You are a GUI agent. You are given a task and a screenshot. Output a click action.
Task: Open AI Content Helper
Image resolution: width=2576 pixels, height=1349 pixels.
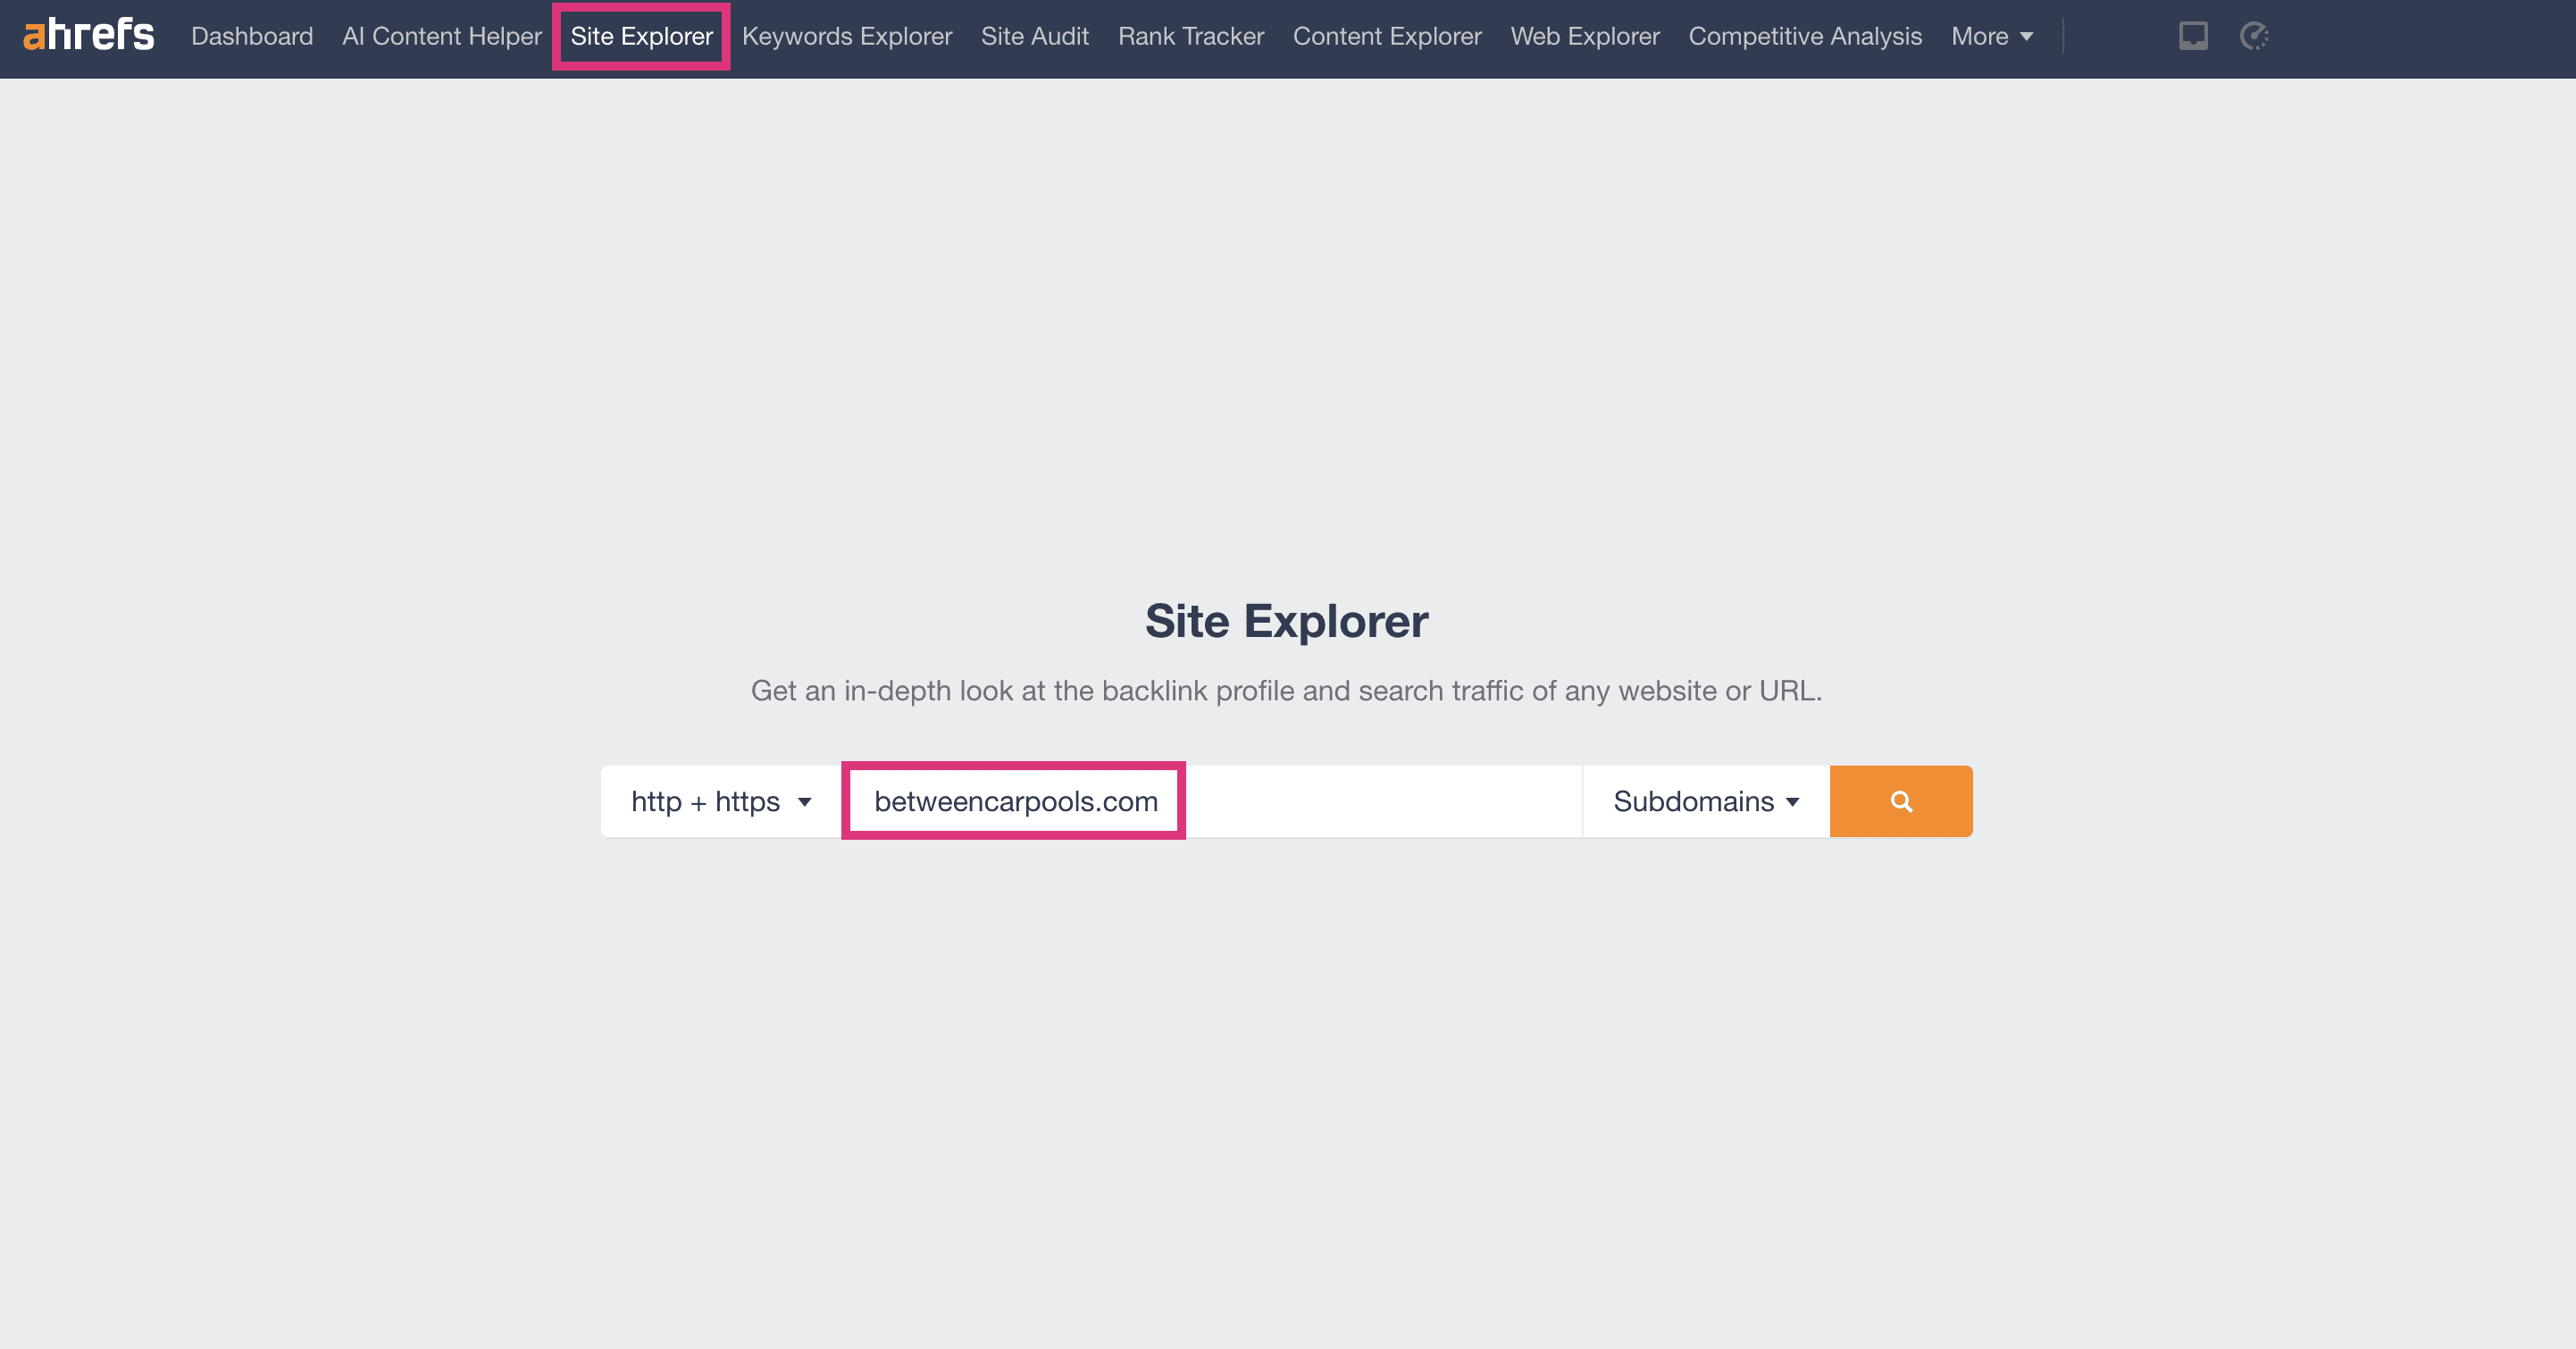[441, 36]
